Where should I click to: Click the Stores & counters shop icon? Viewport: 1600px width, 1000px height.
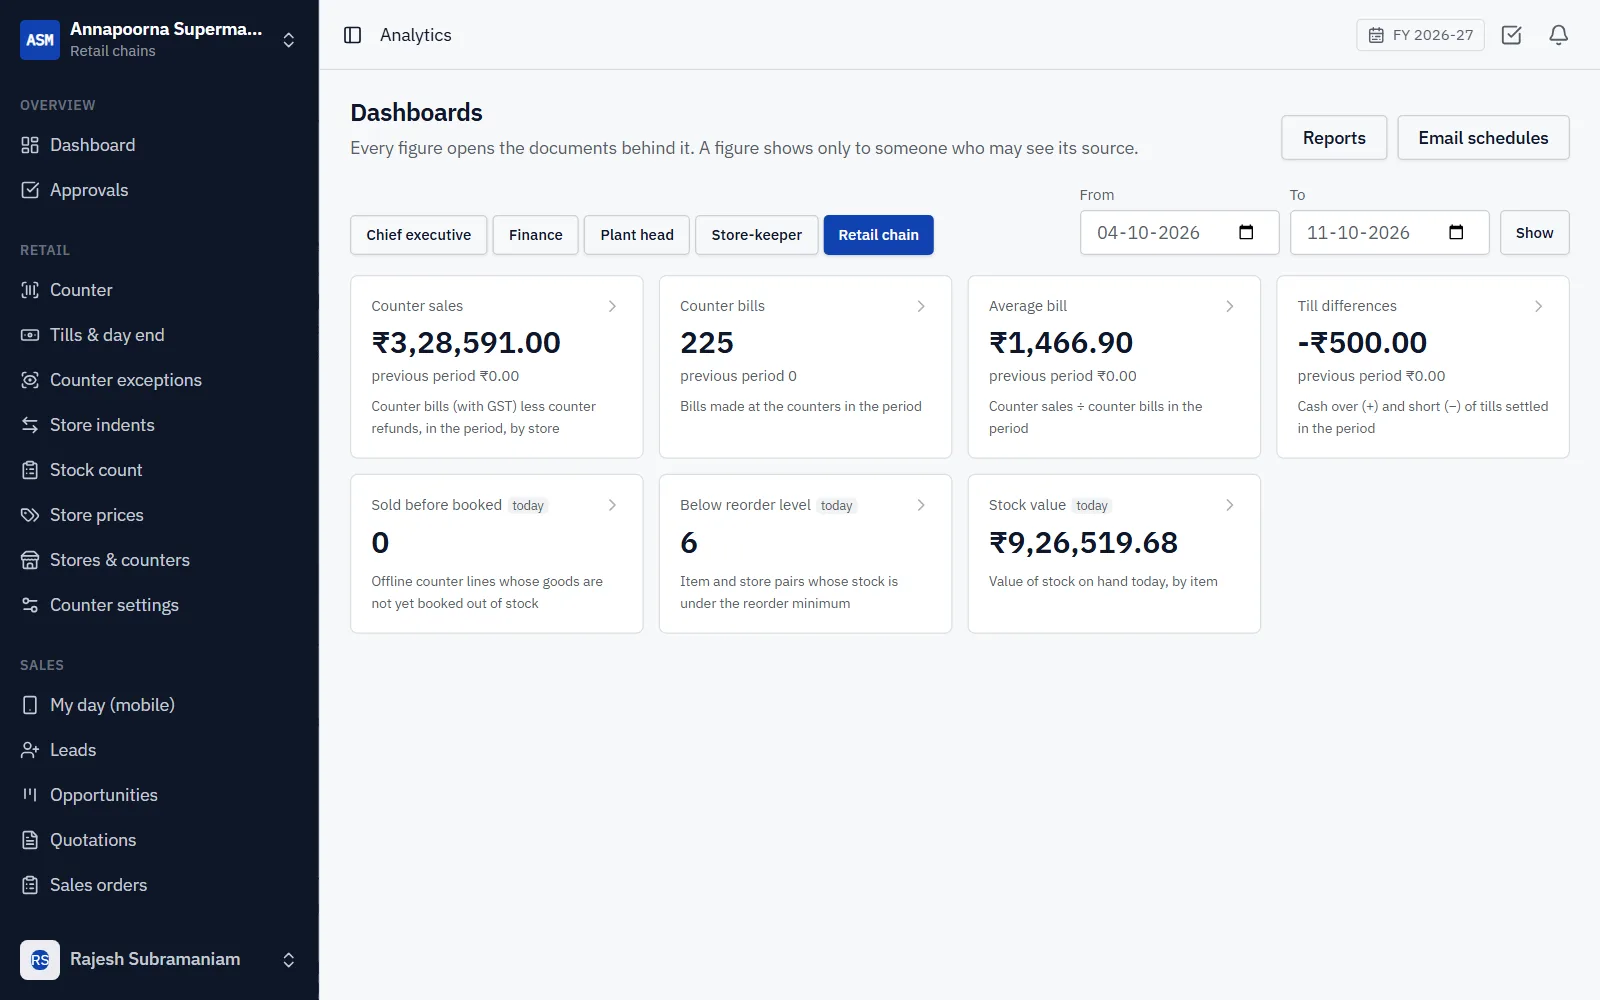[30, 560]
